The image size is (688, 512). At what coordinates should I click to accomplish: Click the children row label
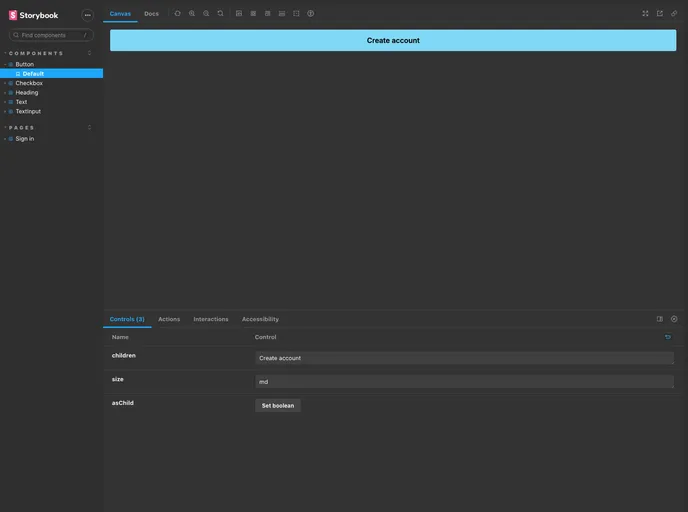pos(124,355)
